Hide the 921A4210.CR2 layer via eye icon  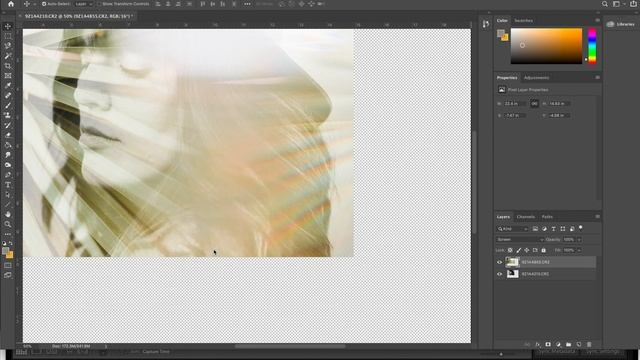tap(499, 274)
